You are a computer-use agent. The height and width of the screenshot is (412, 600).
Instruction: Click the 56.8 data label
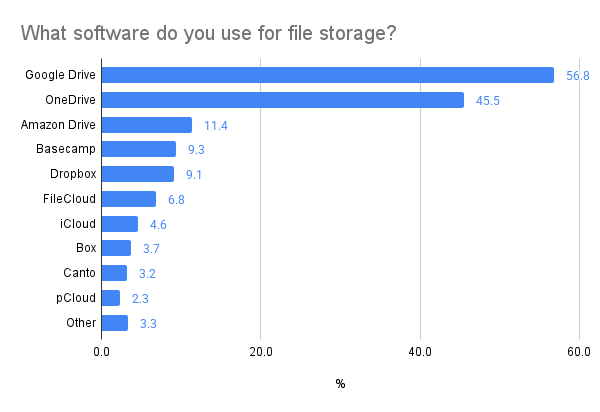coord(578,76)
